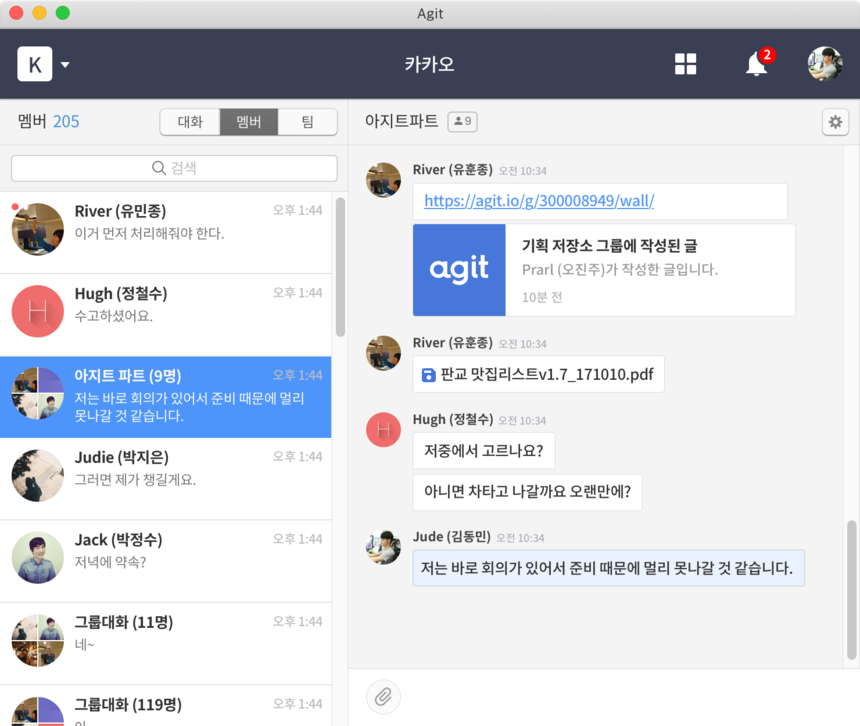Open the grid apps menu icon
This screenshot has height=726, width=860.
[685, 64]
